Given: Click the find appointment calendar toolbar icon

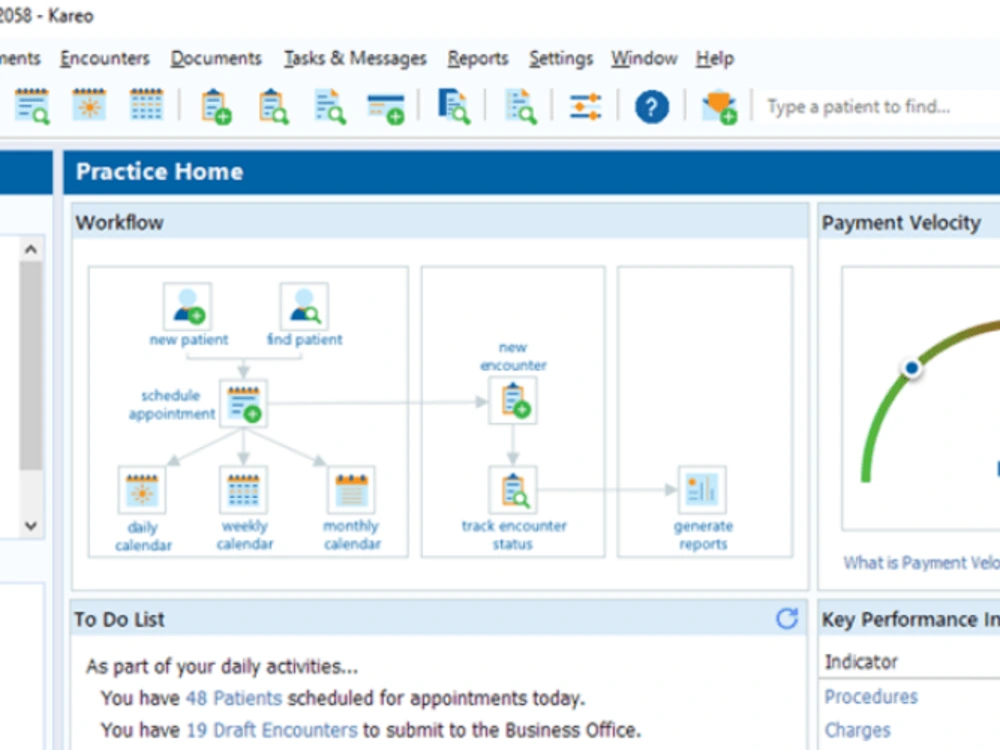Looking at the screenshot, I should 32,106.
